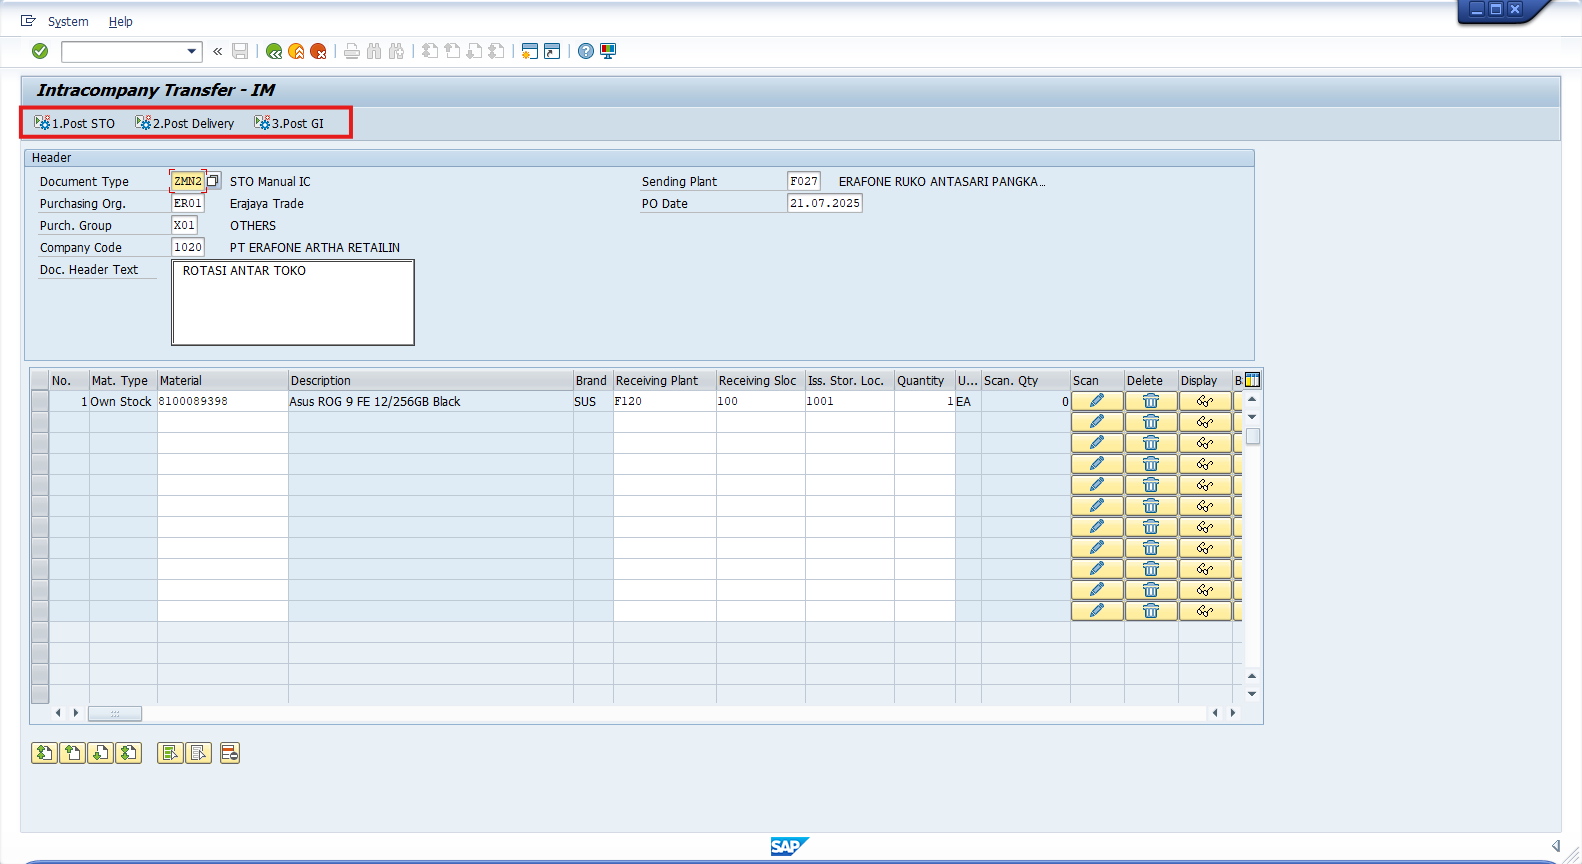Viewport: 1582px width, 864px height.
Task: Click Display glasses icon for item 1
Action: pos(1205,401)
